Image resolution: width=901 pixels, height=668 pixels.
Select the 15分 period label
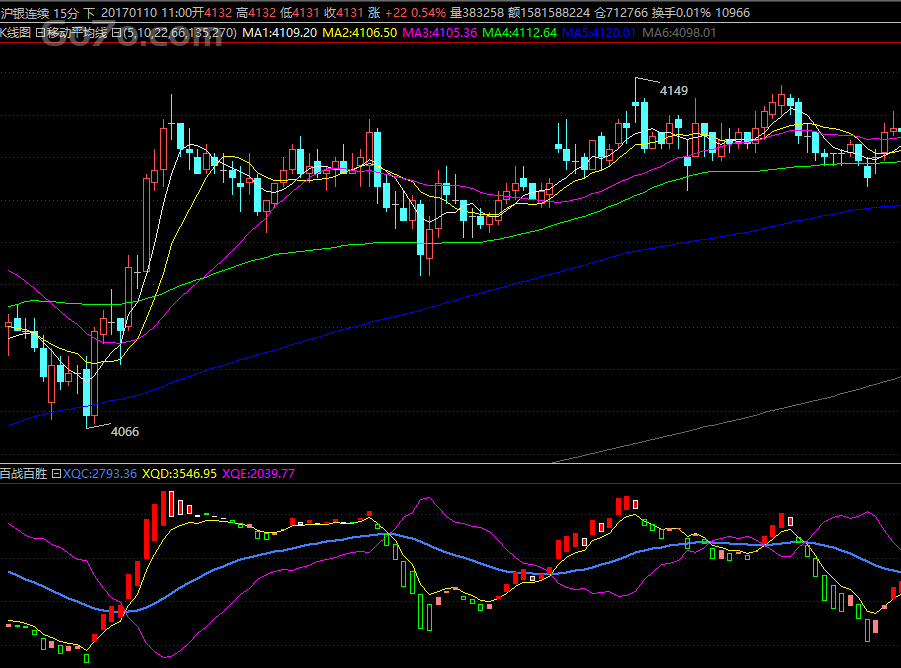pos(66,13)
